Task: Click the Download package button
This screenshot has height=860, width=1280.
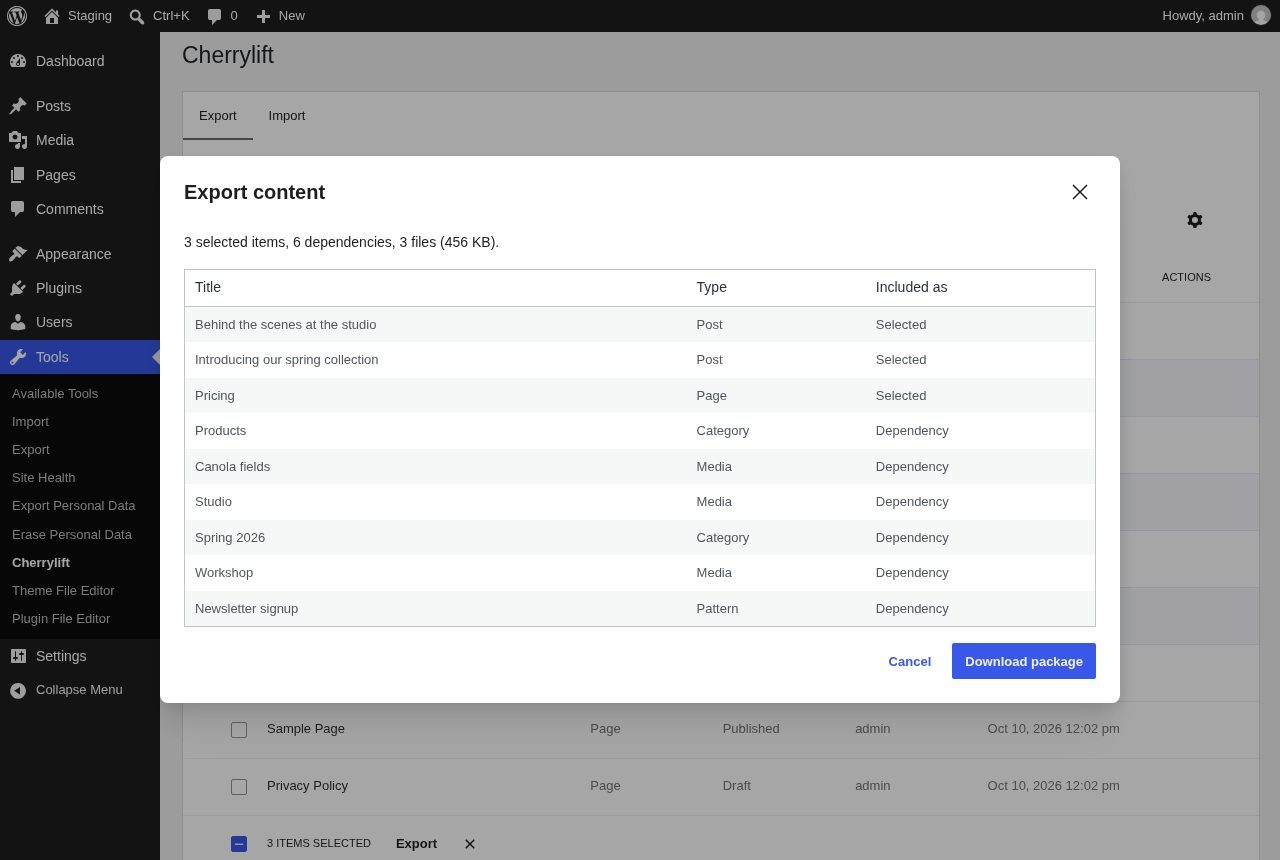Action: click(1024, 661)
